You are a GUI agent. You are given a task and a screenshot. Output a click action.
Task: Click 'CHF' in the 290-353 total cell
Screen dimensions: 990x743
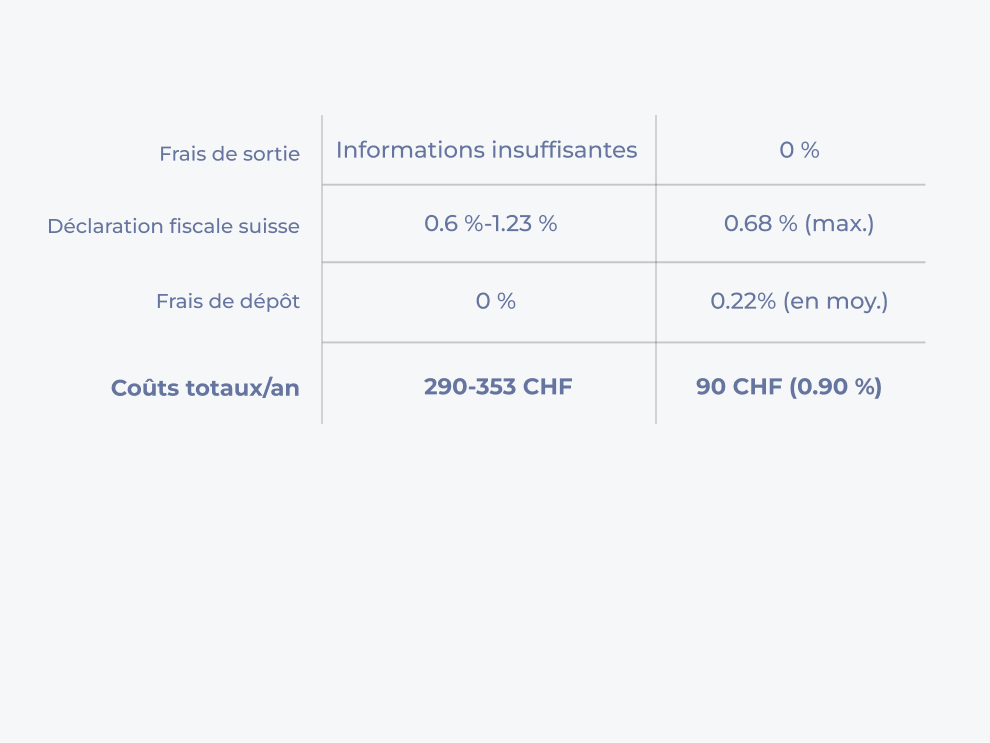[548, 387]
